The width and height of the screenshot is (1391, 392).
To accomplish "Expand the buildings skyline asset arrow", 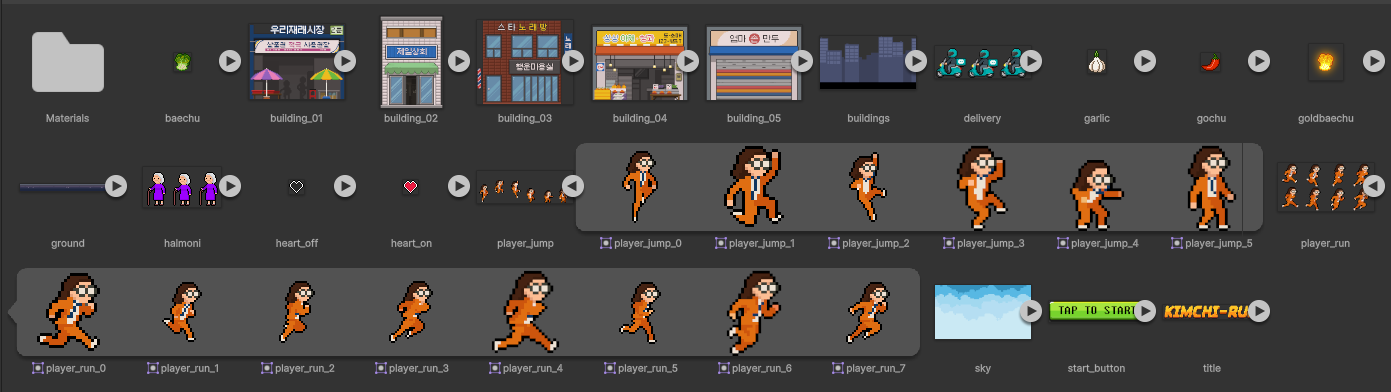I will (916, 62).
